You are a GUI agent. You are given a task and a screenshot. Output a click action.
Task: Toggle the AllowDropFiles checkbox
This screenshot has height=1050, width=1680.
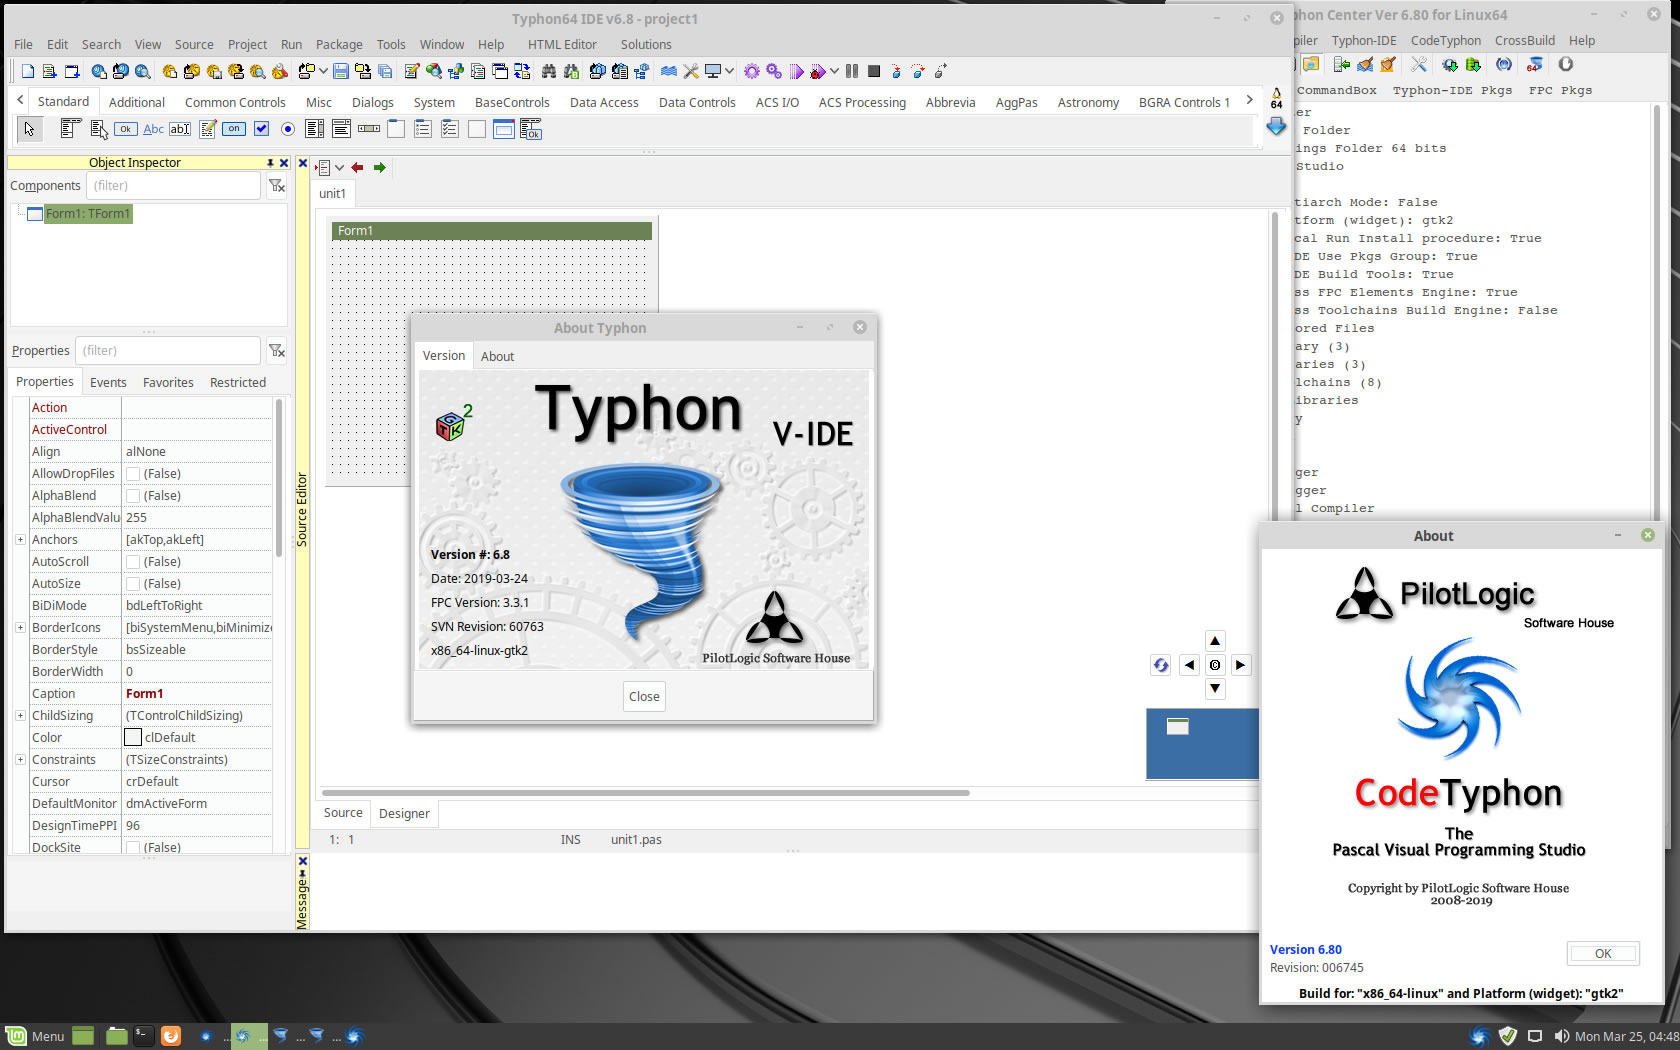pos(133,474)
